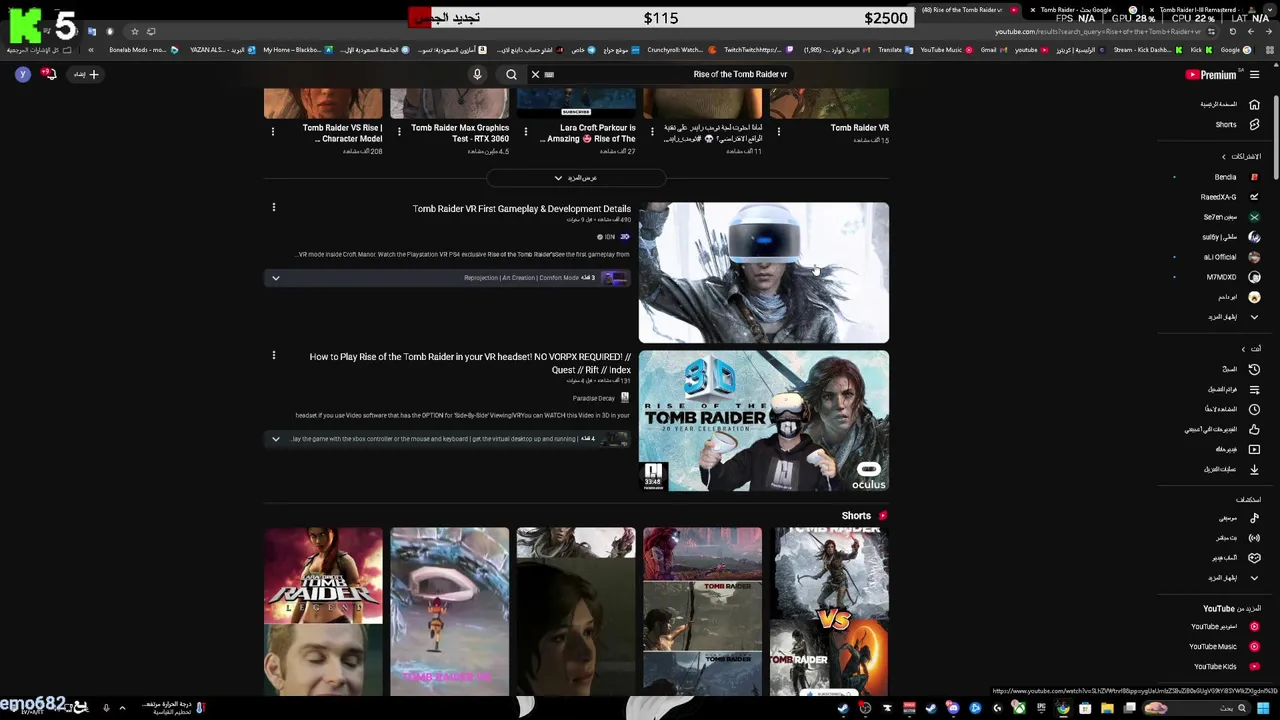
Task: Open the account avatar menu
Action: [x=23, y=74]
